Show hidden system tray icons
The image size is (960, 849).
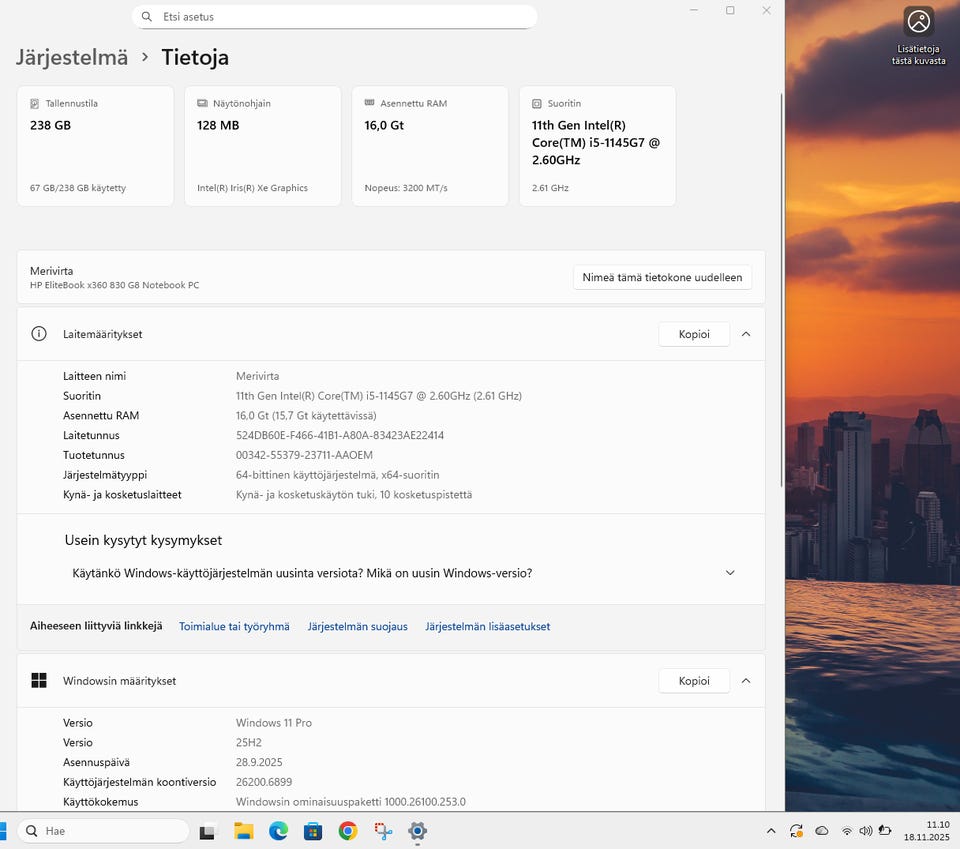pos(770,831)
